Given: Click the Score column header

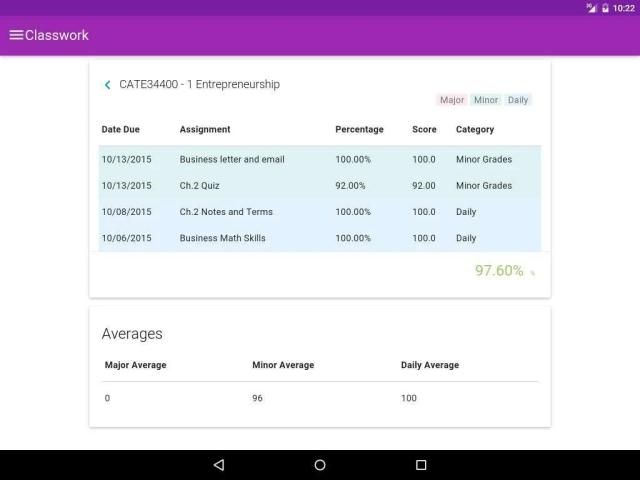Looking at the screenshot, I should 424,129.
